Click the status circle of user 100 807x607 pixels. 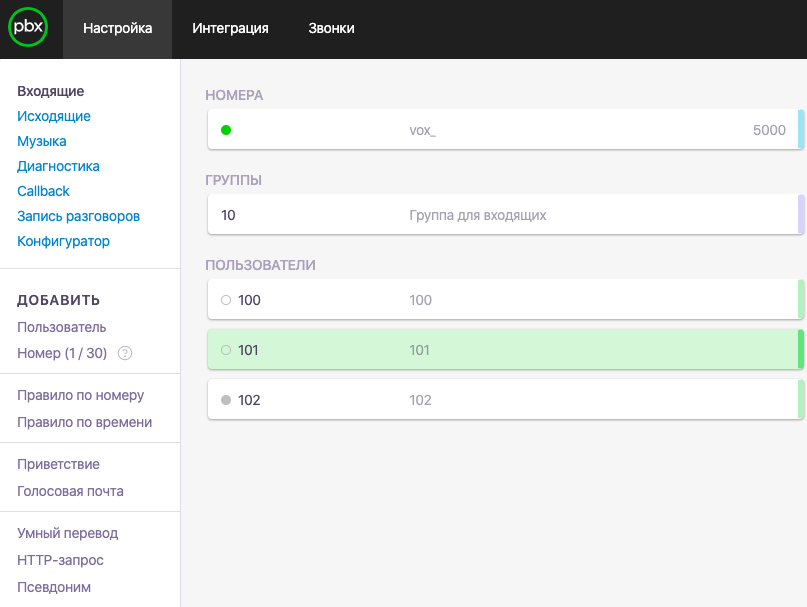(225, 300)
